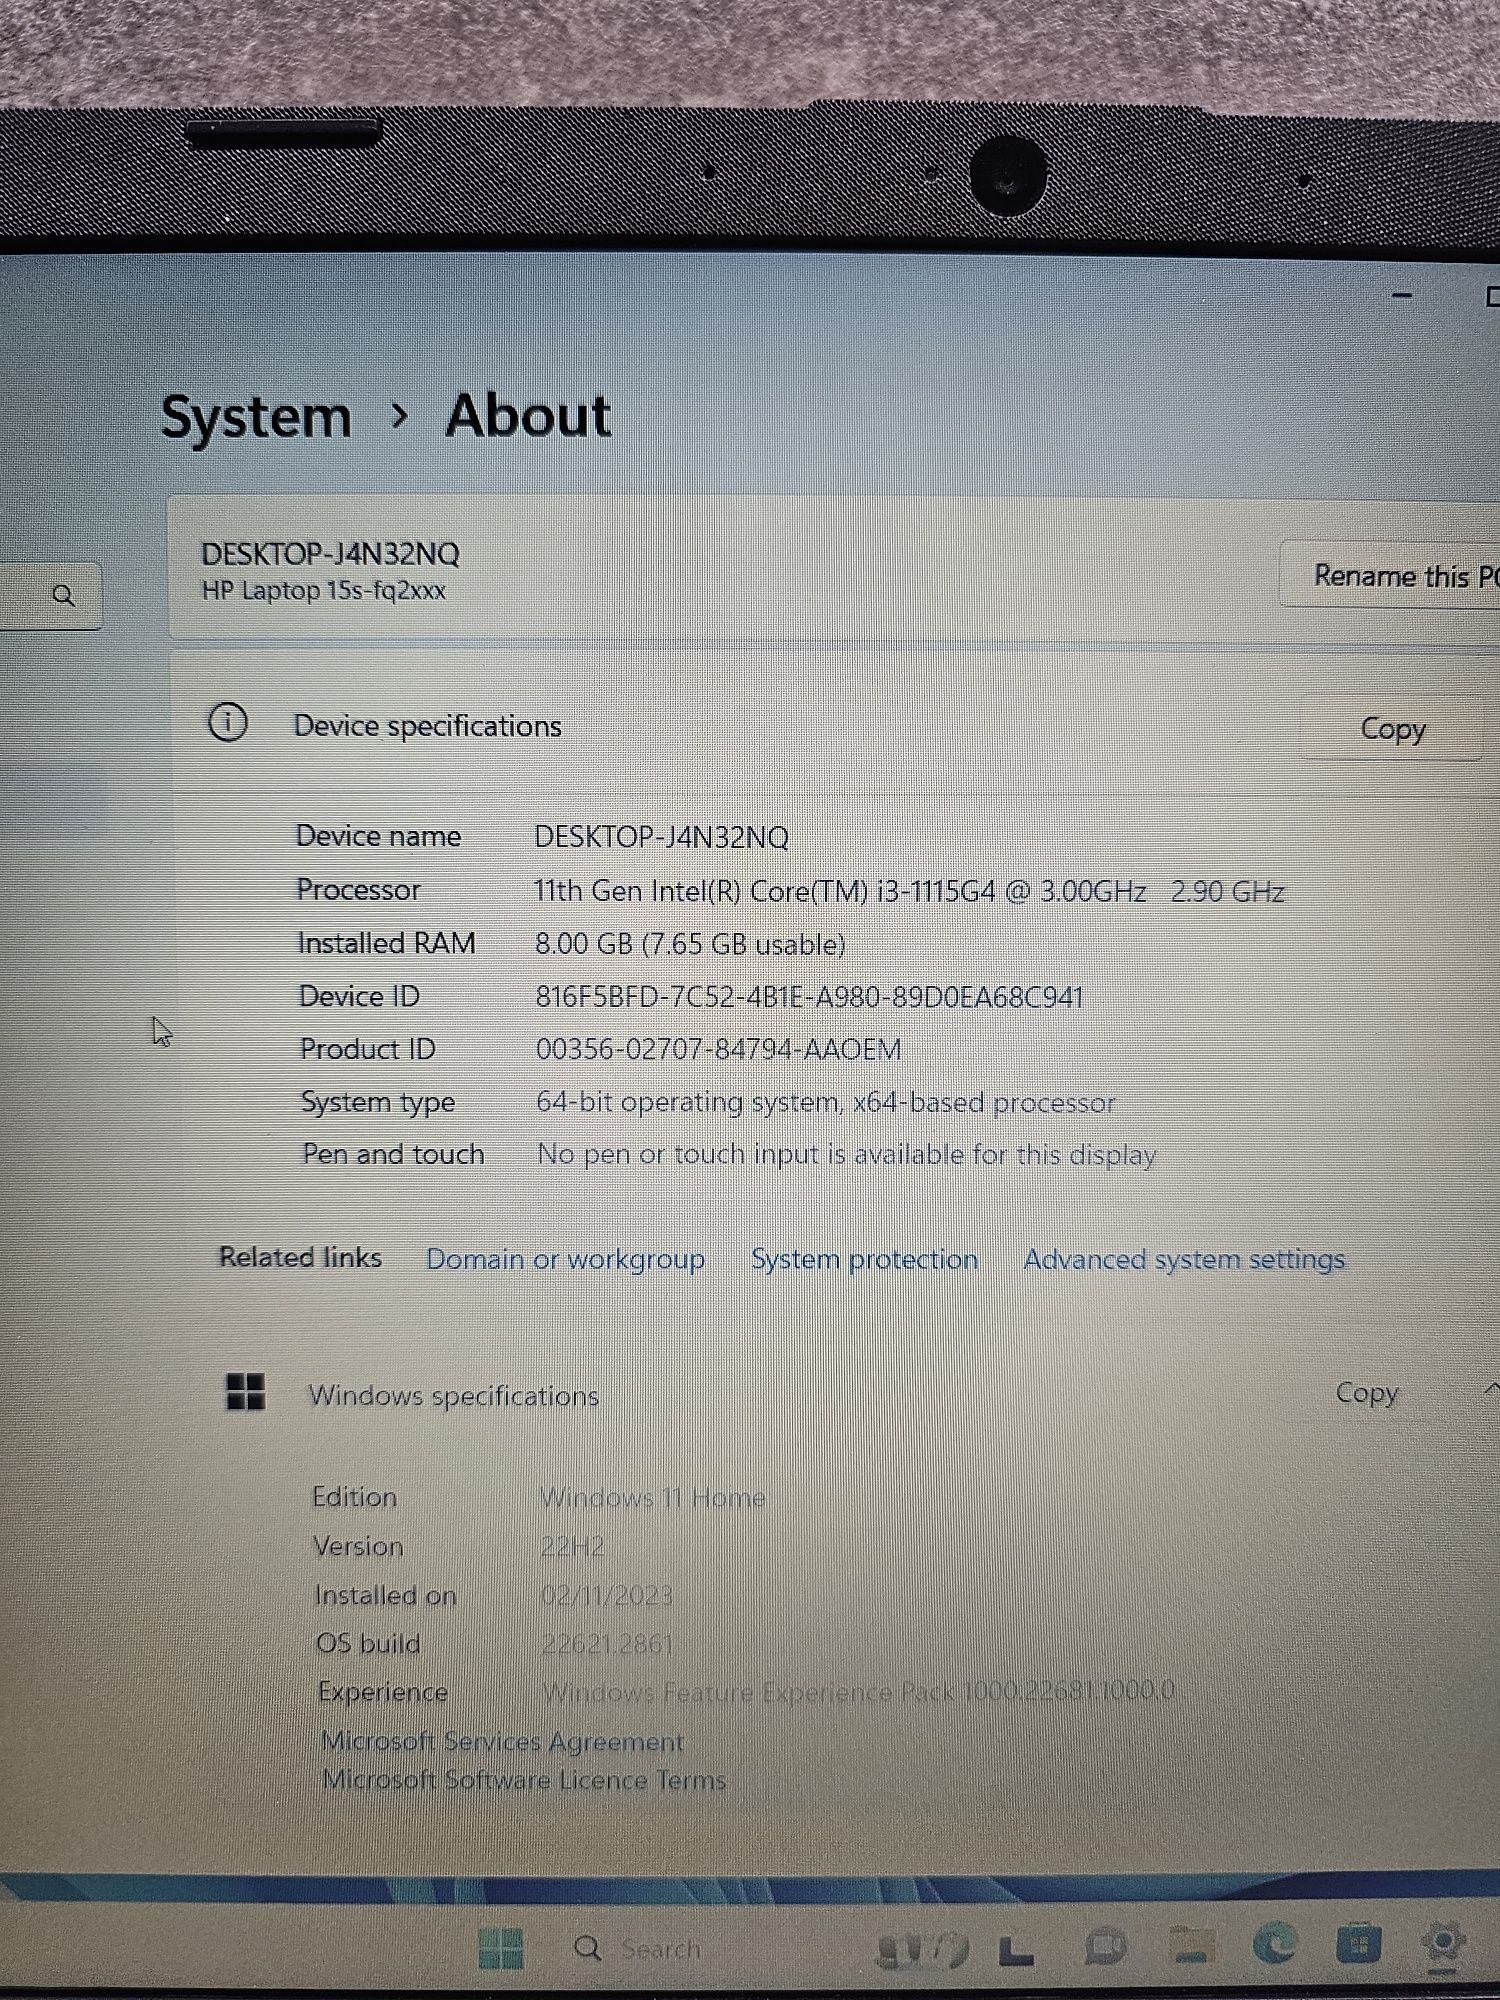Viewport: 1500px width, 2000px height.
Task: Click the System type value 64-bit operating system
Action: [x=826, y=1102]
